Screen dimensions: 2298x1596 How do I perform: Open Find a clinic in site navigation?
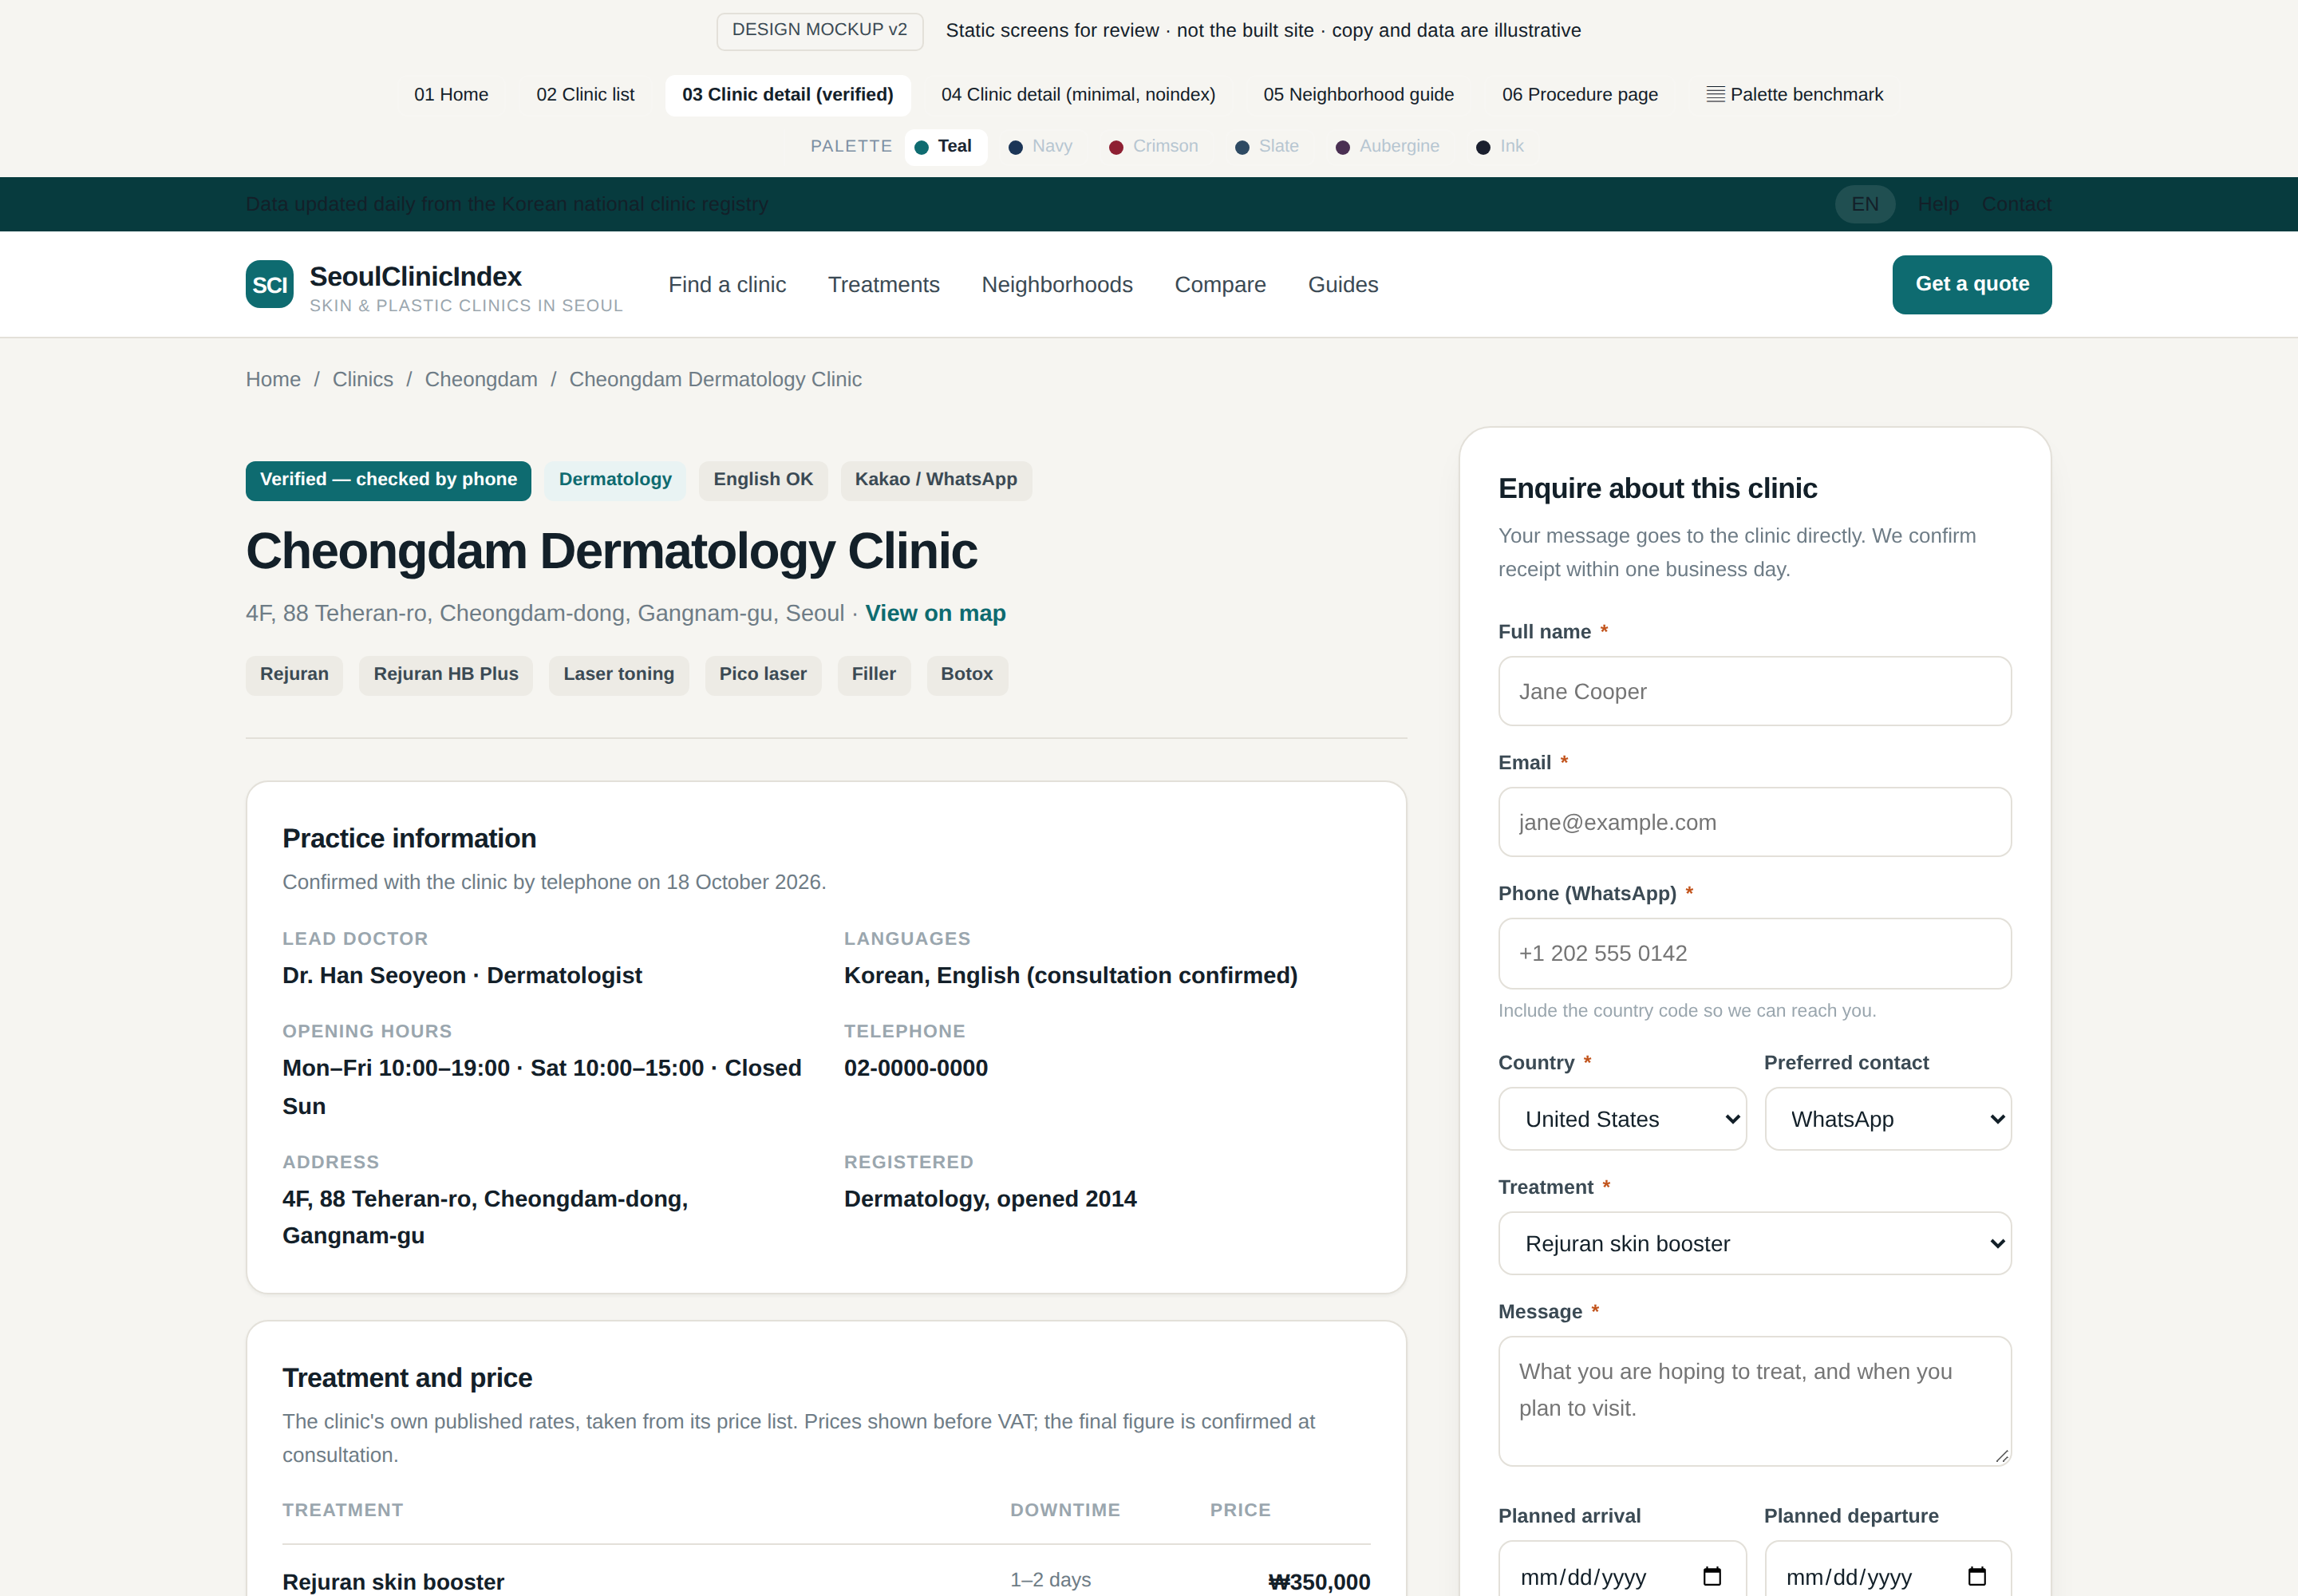click(727, 285)
